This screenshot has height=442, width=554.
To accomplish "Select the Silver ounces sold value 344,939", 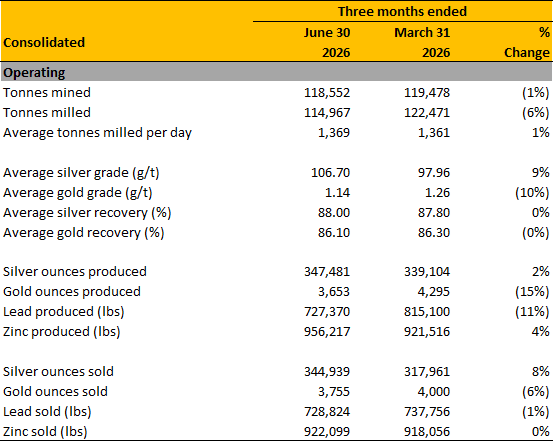I will (327, 372).
